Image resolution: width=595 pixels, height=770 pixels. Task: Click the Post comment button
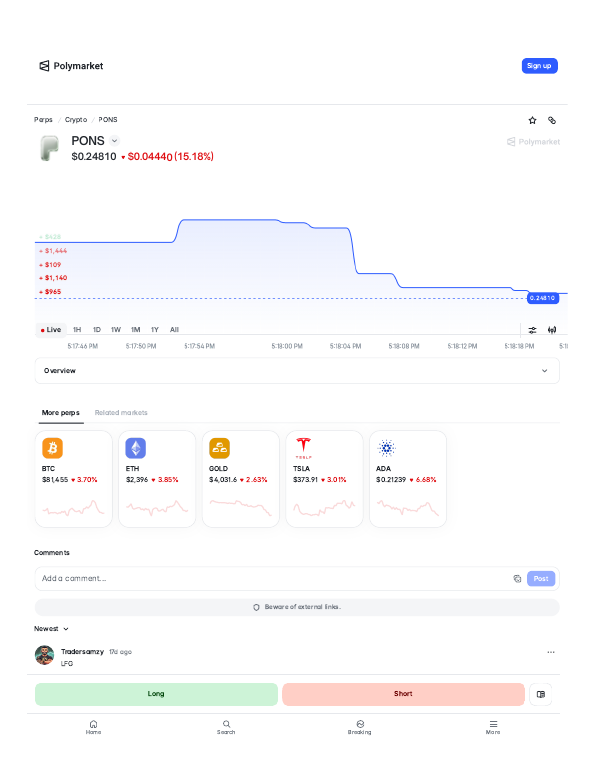541,578
